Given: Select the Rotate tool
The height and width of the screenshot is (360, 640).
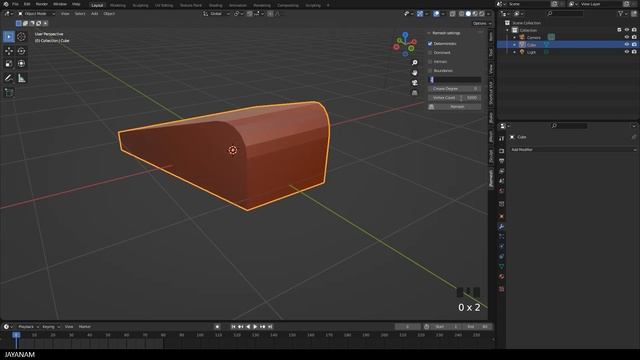Looking at the screenshot, I should [x=22, y=51].
